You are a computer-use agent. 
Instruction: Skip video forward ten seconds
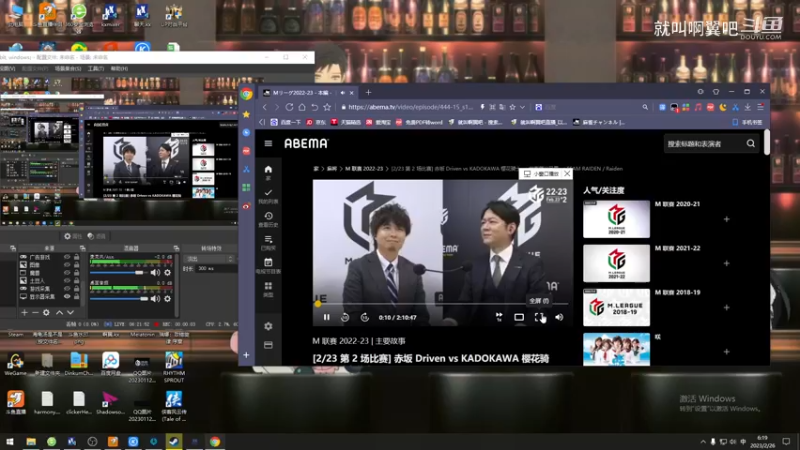[x=364, y=317]
